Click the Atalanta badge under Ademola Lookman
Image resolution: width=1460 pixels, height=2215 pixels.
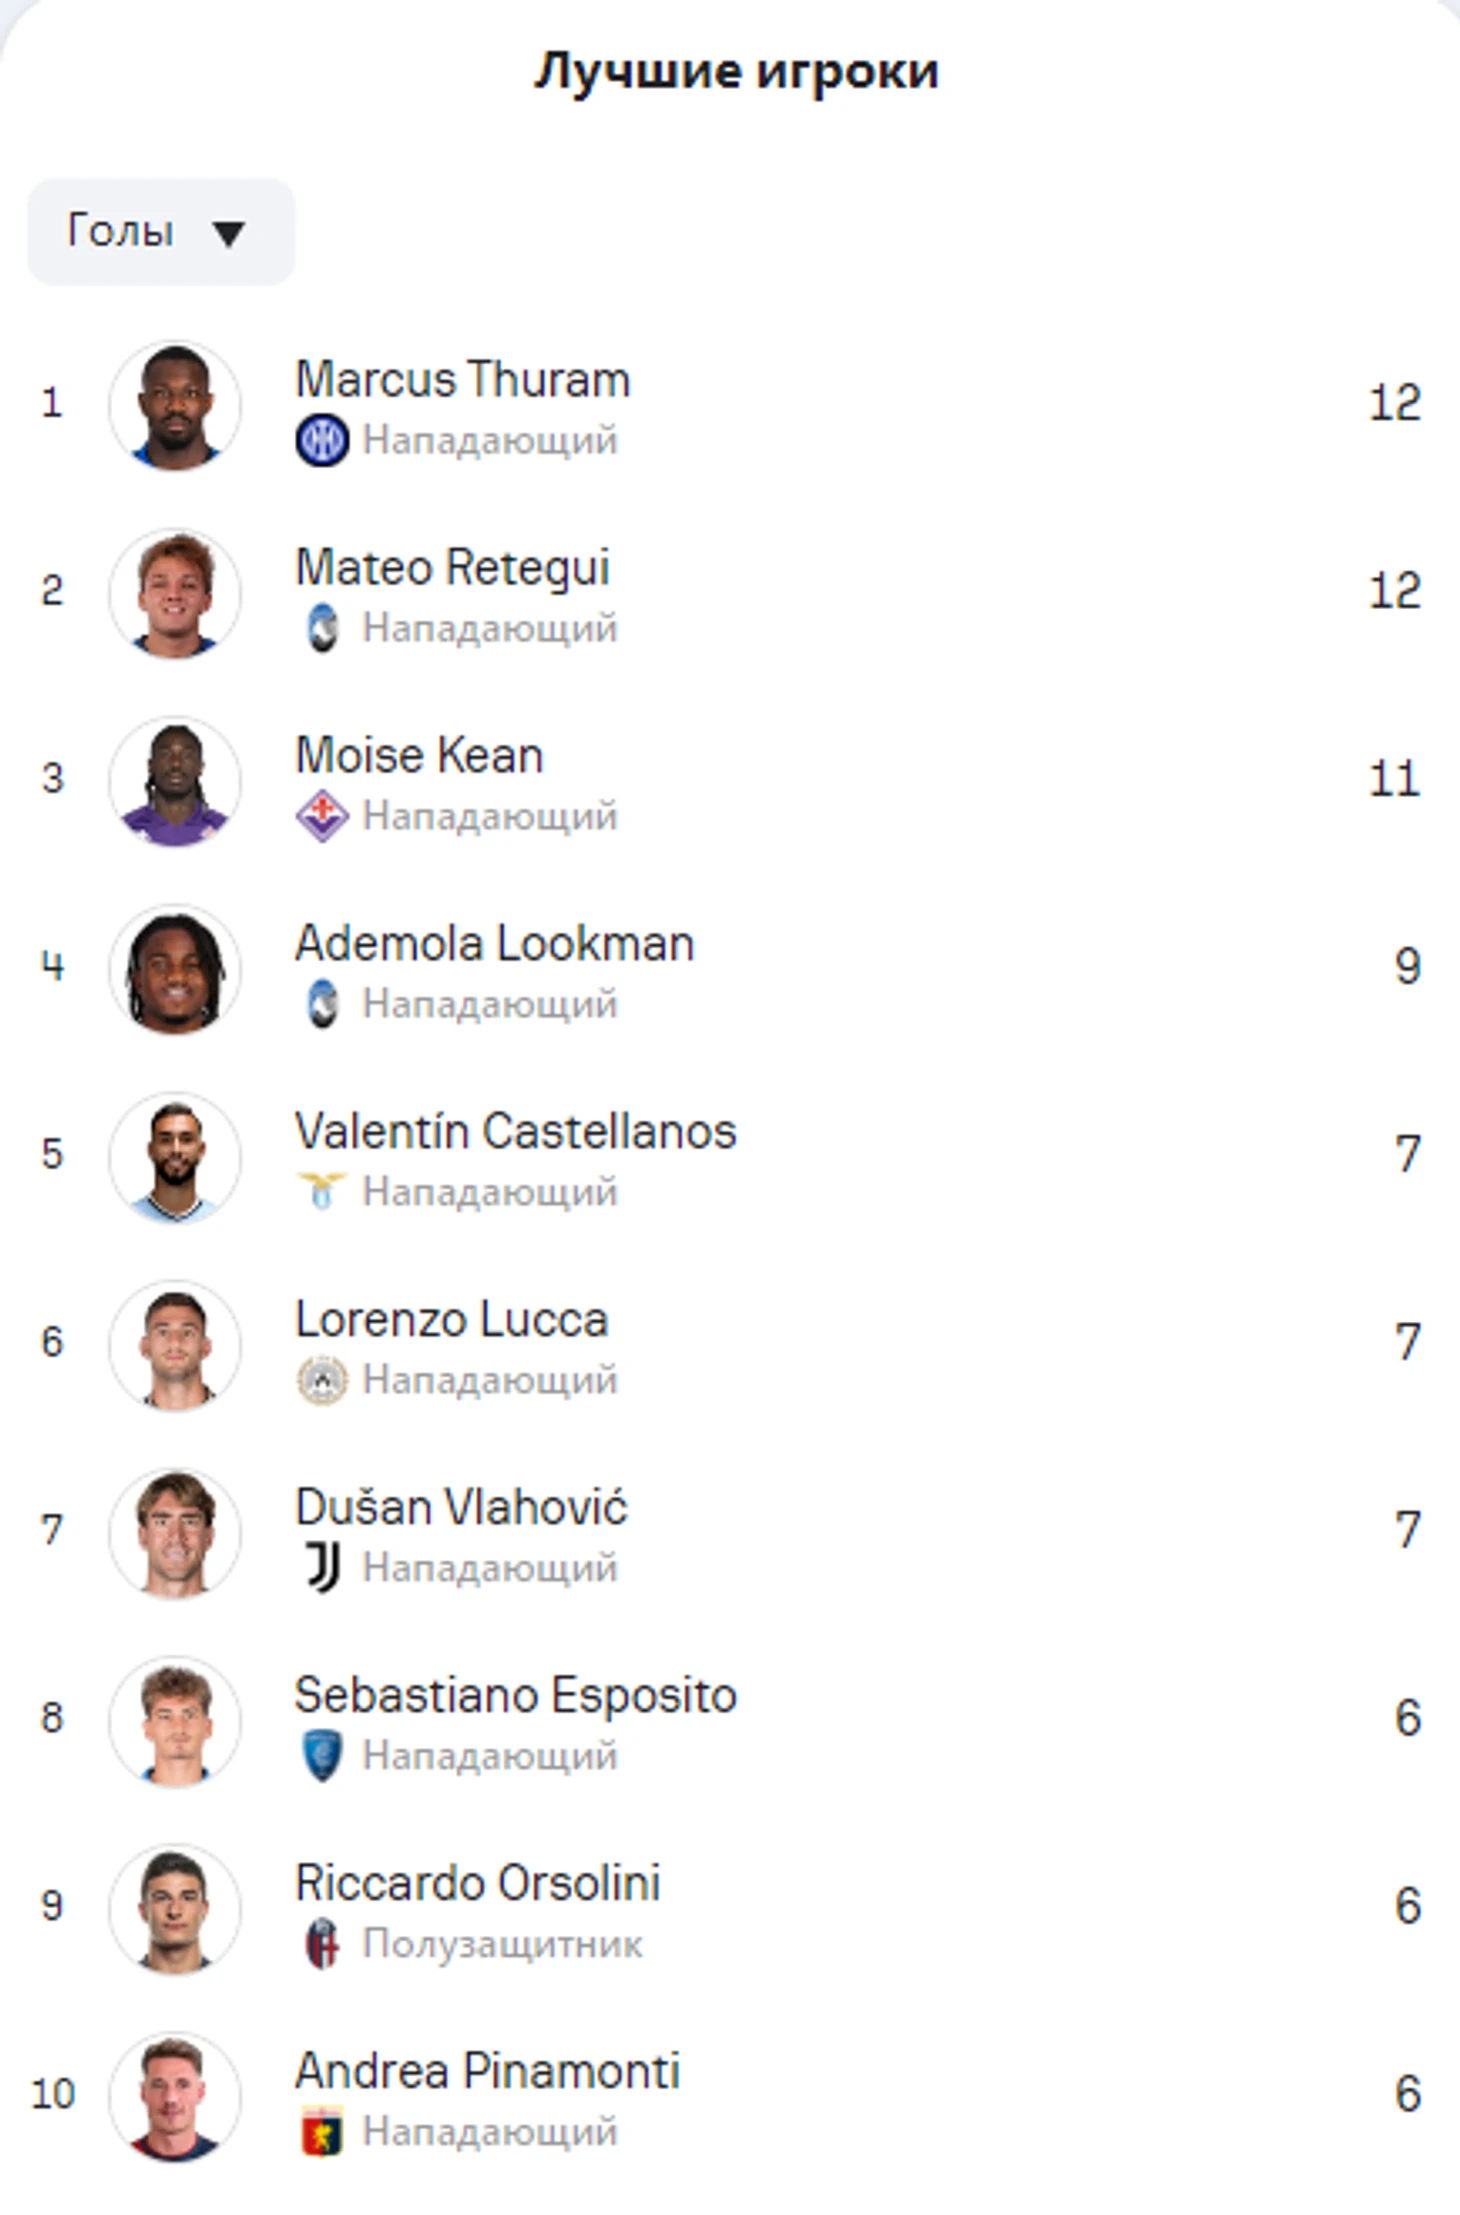pyautogui.click(x=322, y=1005)
